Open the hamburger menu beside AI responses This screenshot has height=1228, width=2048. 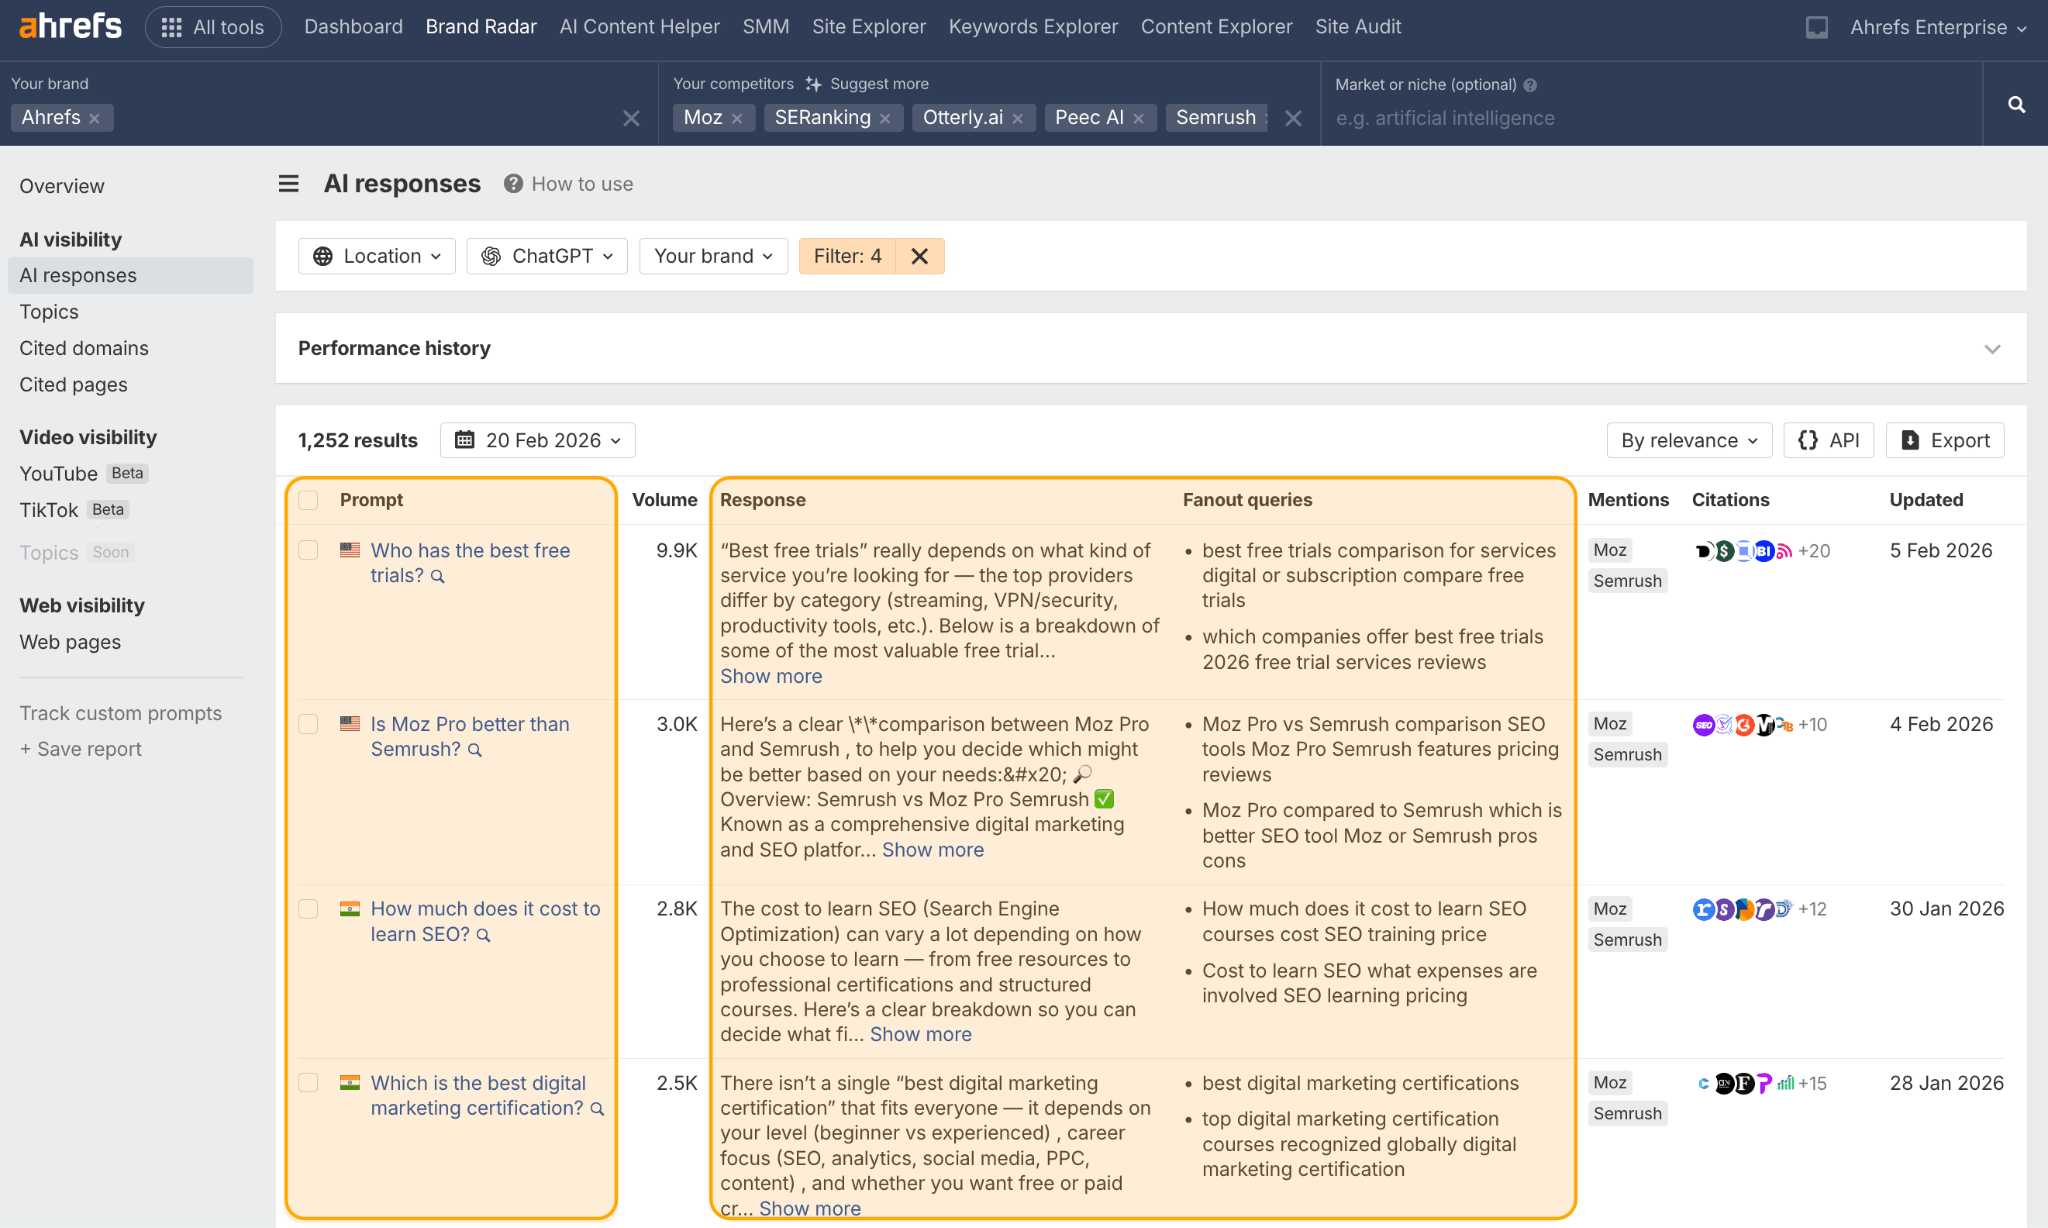(x=288, y=183)
